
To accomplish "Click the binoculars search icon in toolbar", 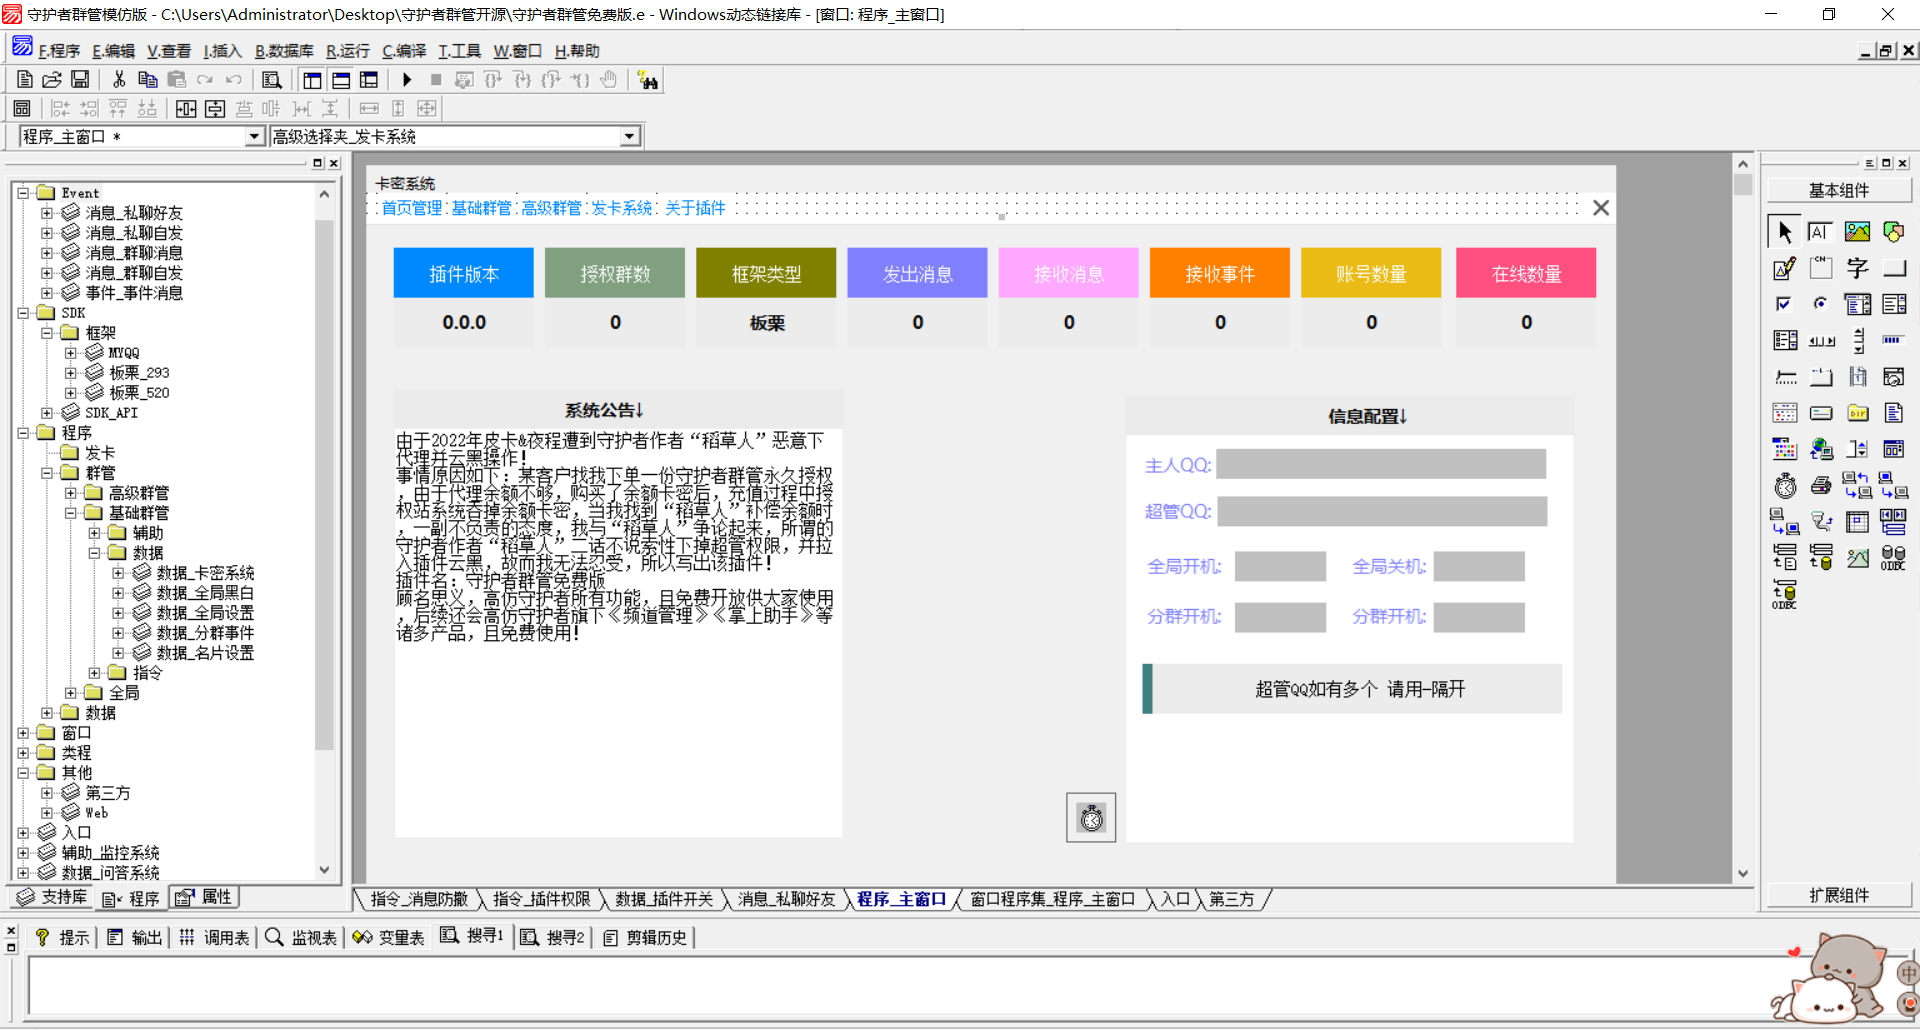I will 648,81.
